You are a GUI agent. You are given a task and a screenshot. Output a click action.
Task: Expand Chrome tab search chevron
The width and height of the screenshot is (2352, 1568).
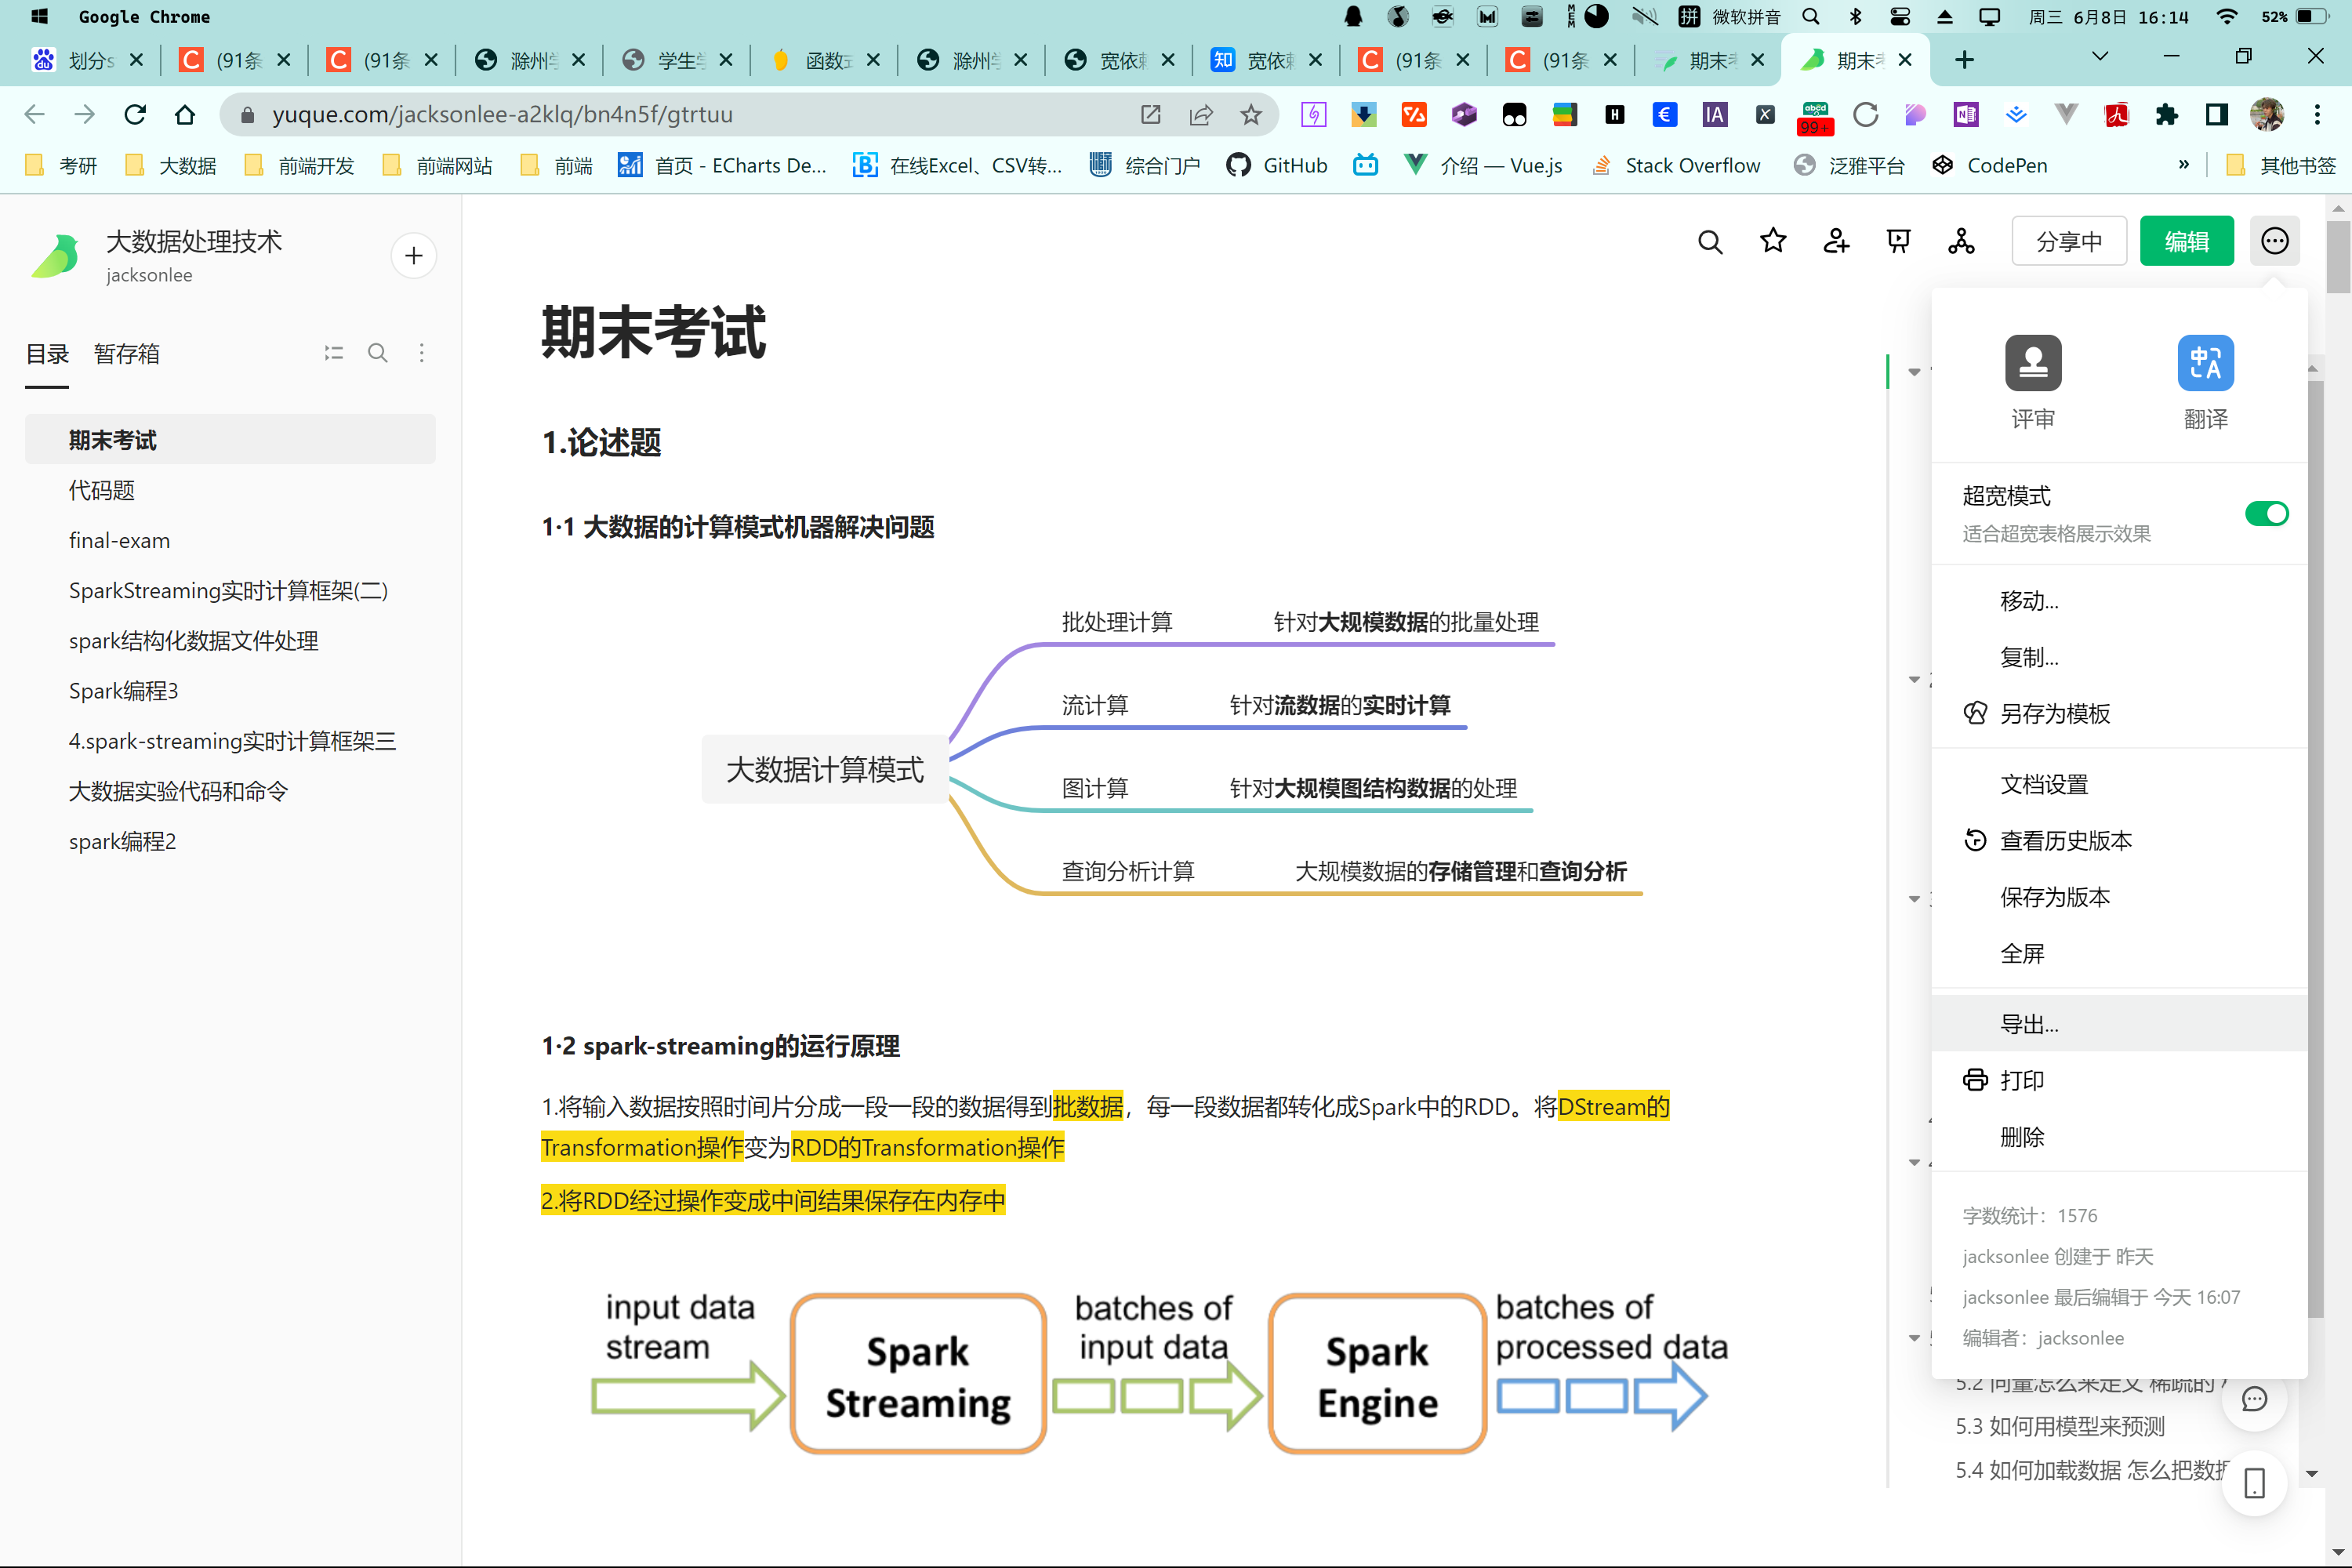coord(2100,58)
